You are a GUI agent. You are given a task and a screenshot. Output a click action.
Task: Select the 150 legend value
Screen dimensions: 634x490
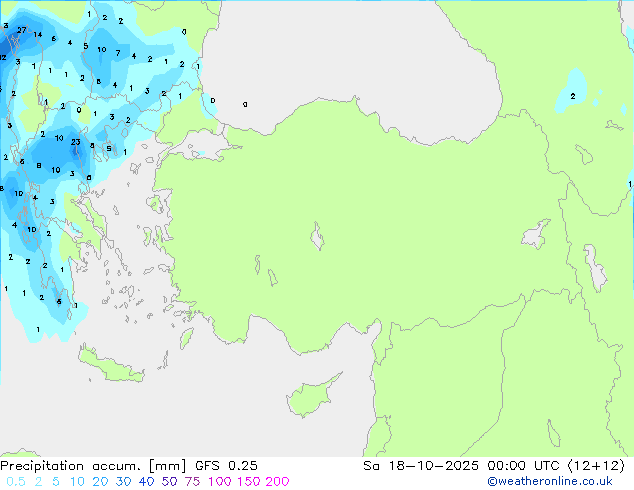247,482
